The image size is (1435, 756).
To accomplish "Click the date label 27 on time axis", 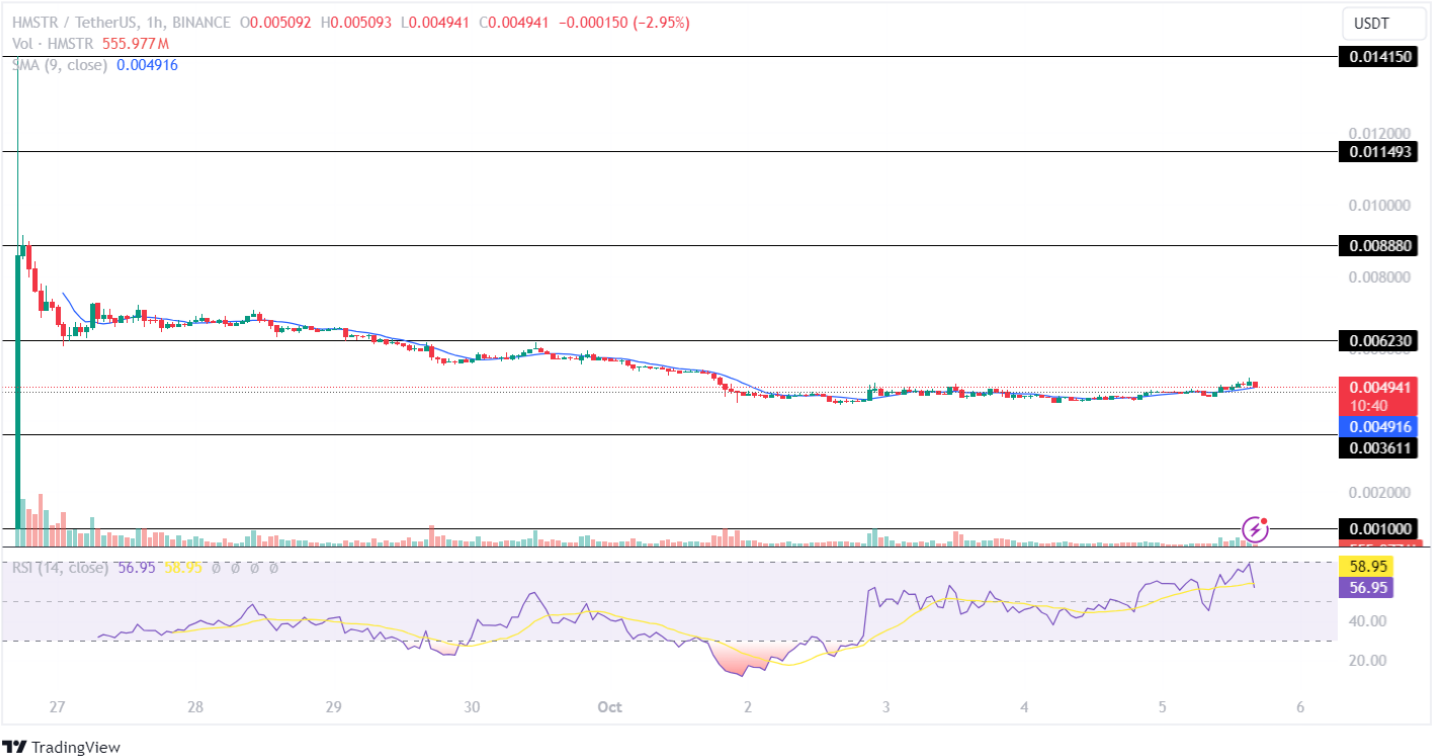I will click(57, 707).
